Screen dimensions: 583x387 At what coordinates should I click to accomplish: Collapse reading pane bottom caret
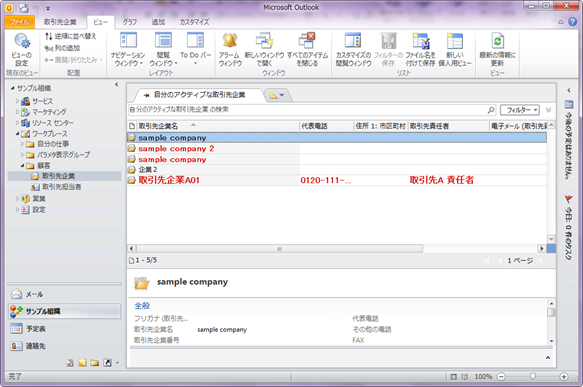pos(548,358)
